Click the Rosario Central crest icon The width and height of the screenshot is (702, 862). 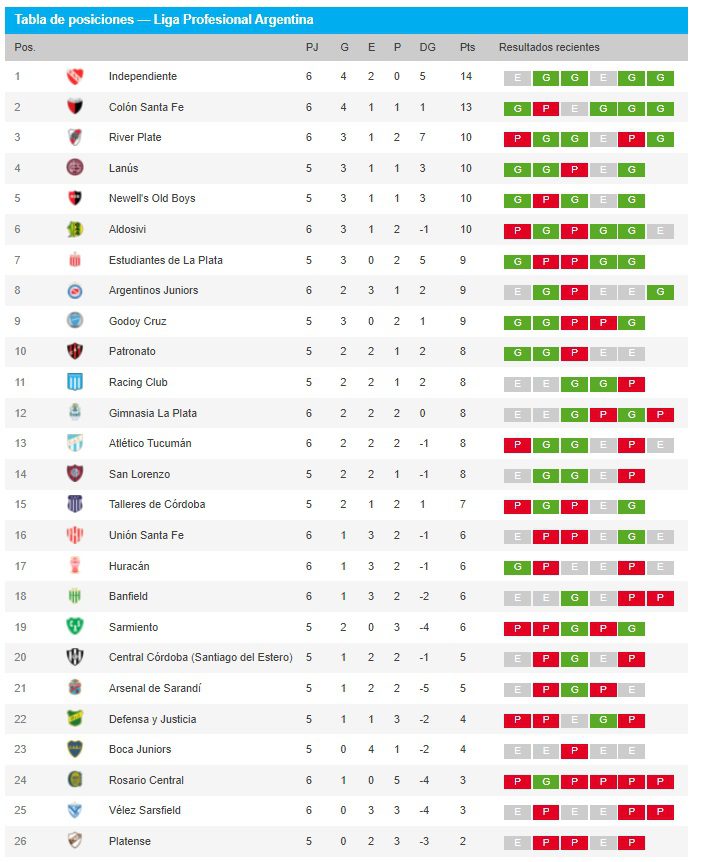(x=74, y=780)
